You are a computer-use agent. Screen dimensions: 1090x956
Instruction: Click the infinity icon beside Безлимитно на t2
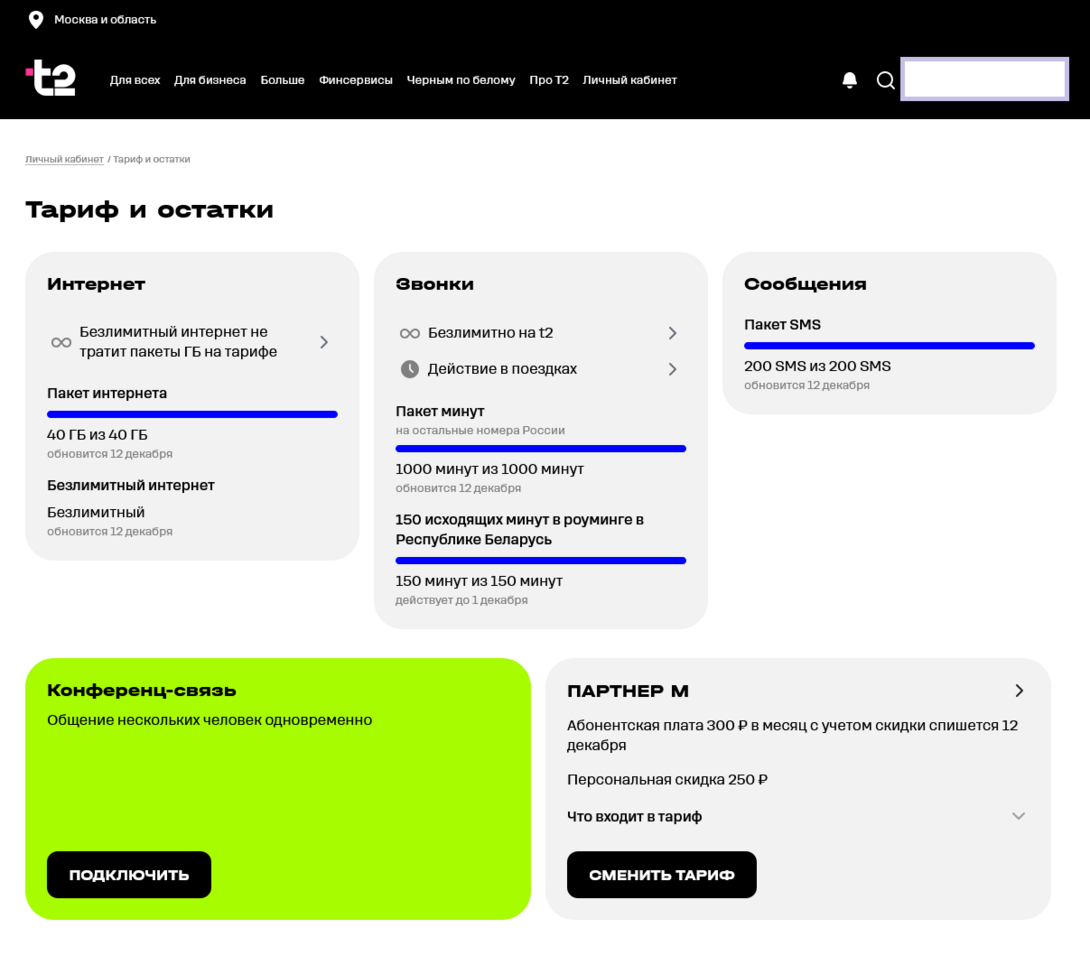pyautogui.click(x=409, y=333)
